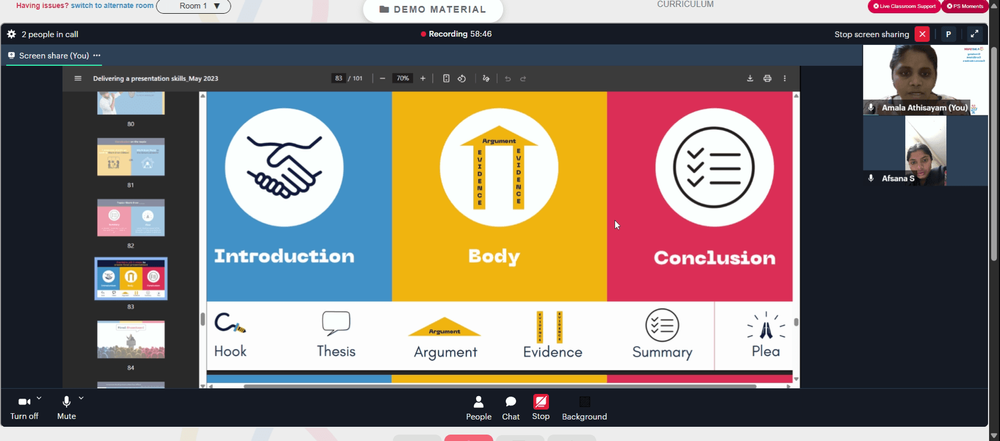
Task: Click the microphone icon beside Afsana S
Action: 871,179
